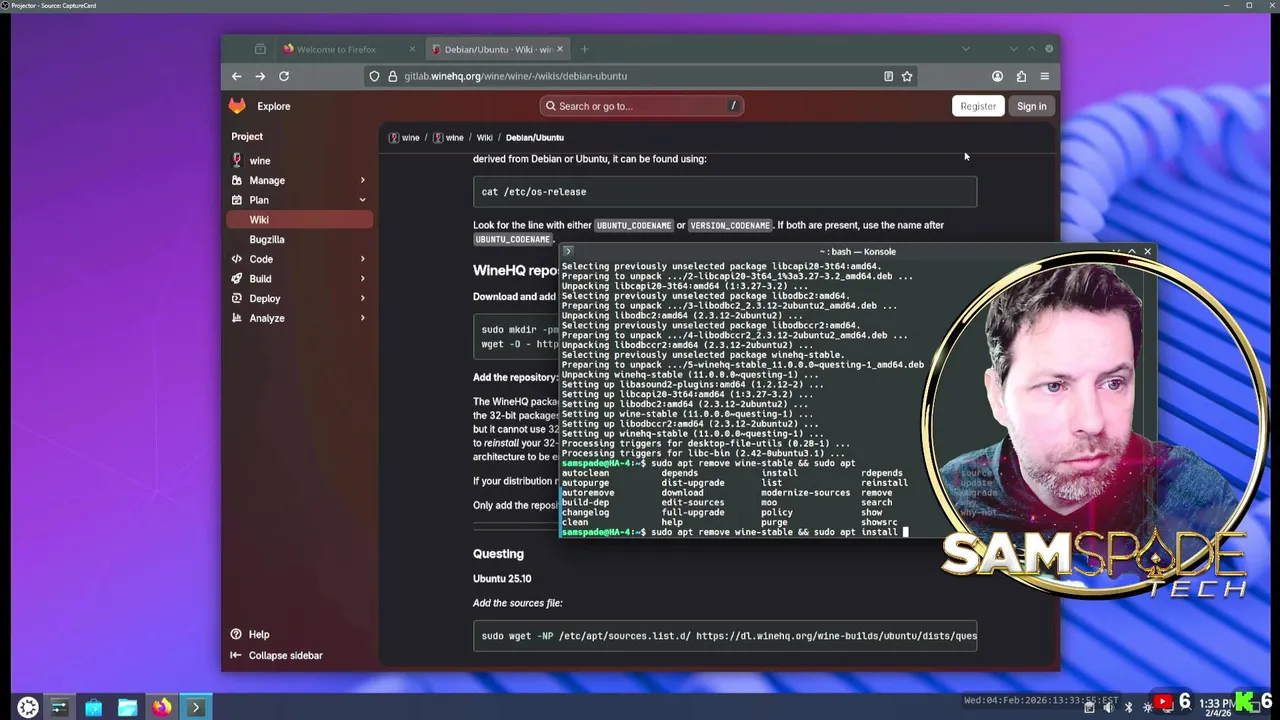Select Wiki in the sidebar
The width and height of the screenshot is (1280, 720).
click(x=300, y=220)
